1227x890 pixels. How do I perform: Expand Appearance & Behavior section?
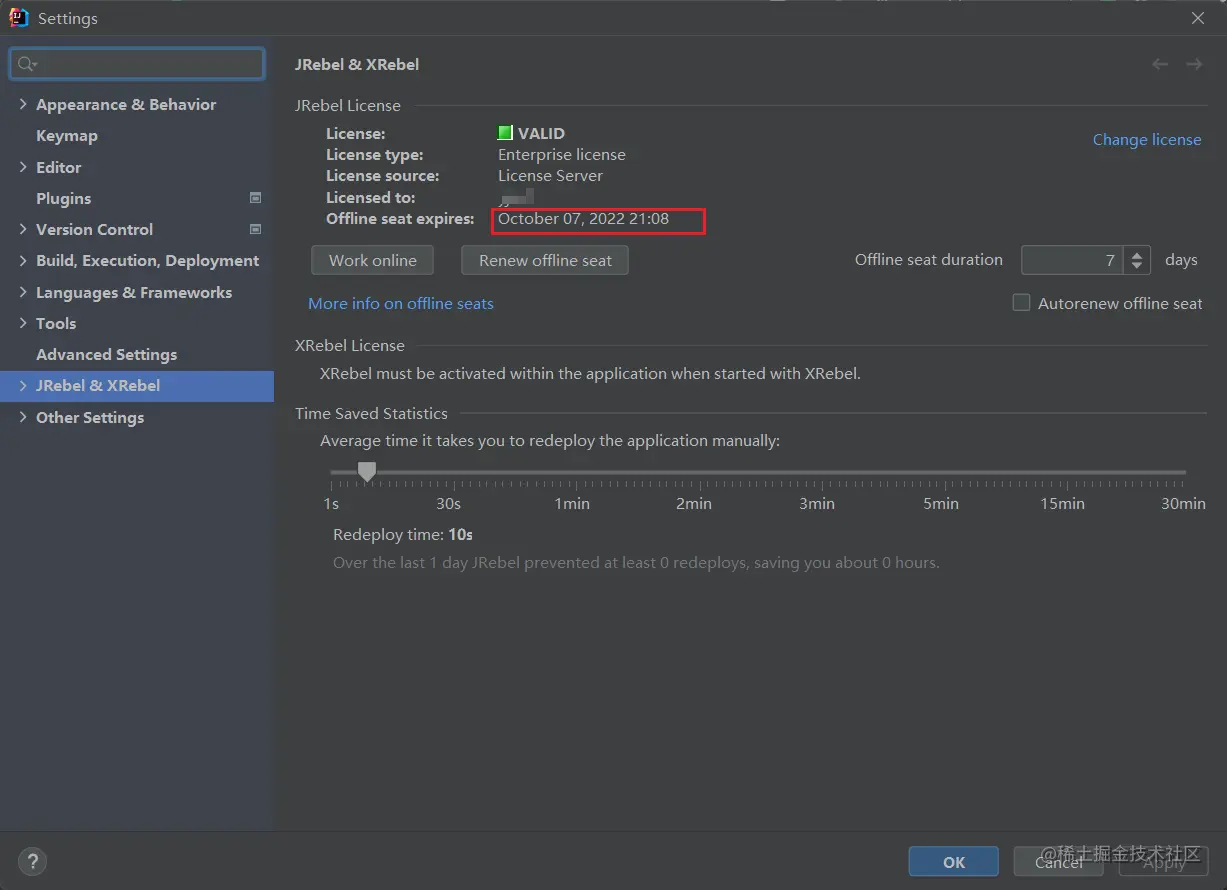(x=22, y=104)
